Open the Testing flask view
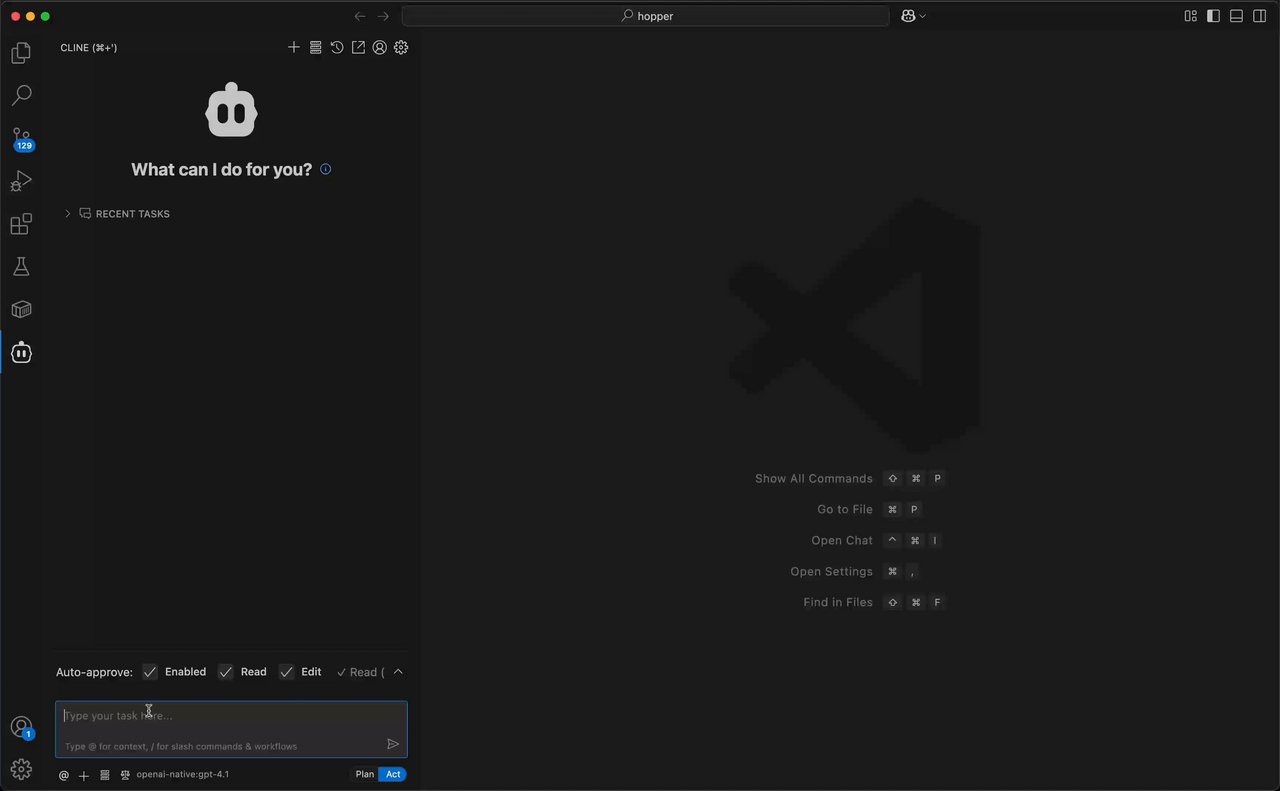Viewport: 1280px width, 791px height. (x=21, y=267)
